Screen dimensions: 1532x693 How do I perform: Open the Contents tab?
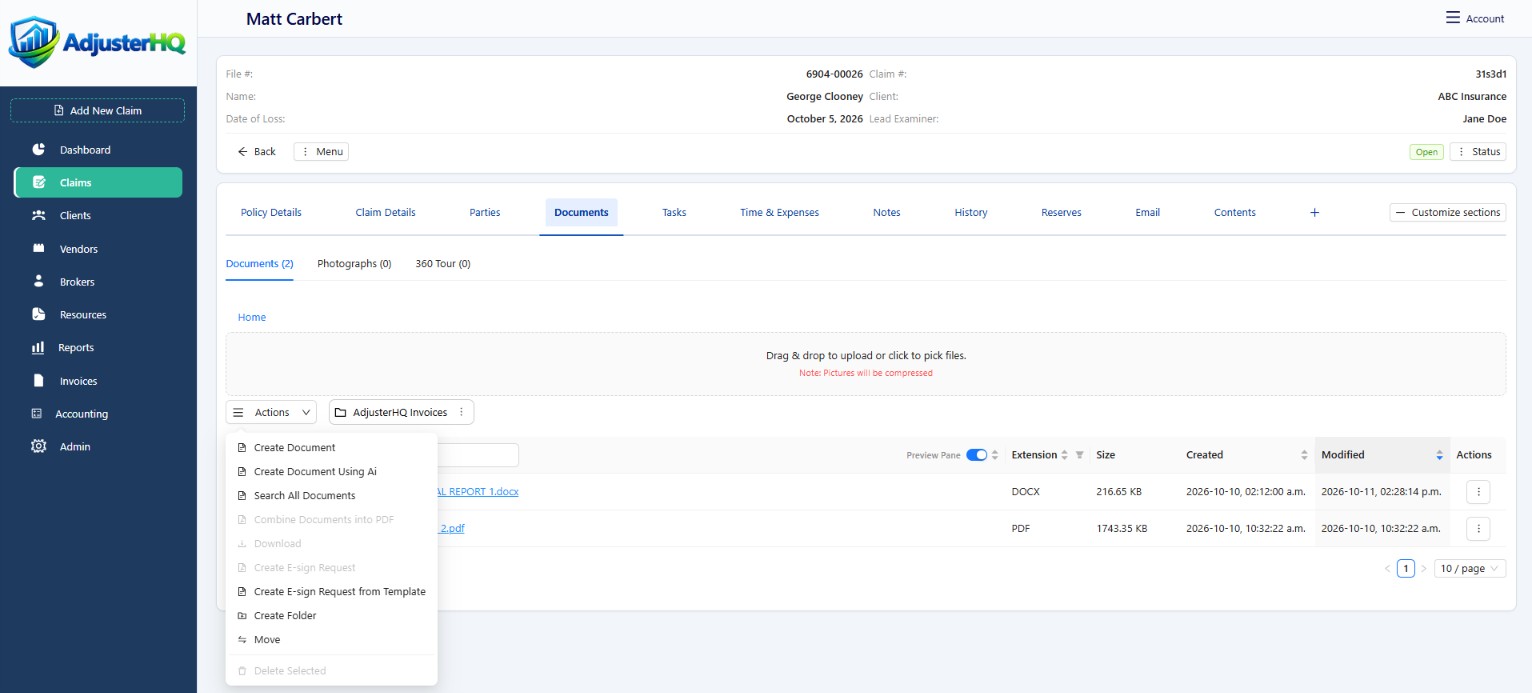pyautogui.click(x=1235, y=212)
